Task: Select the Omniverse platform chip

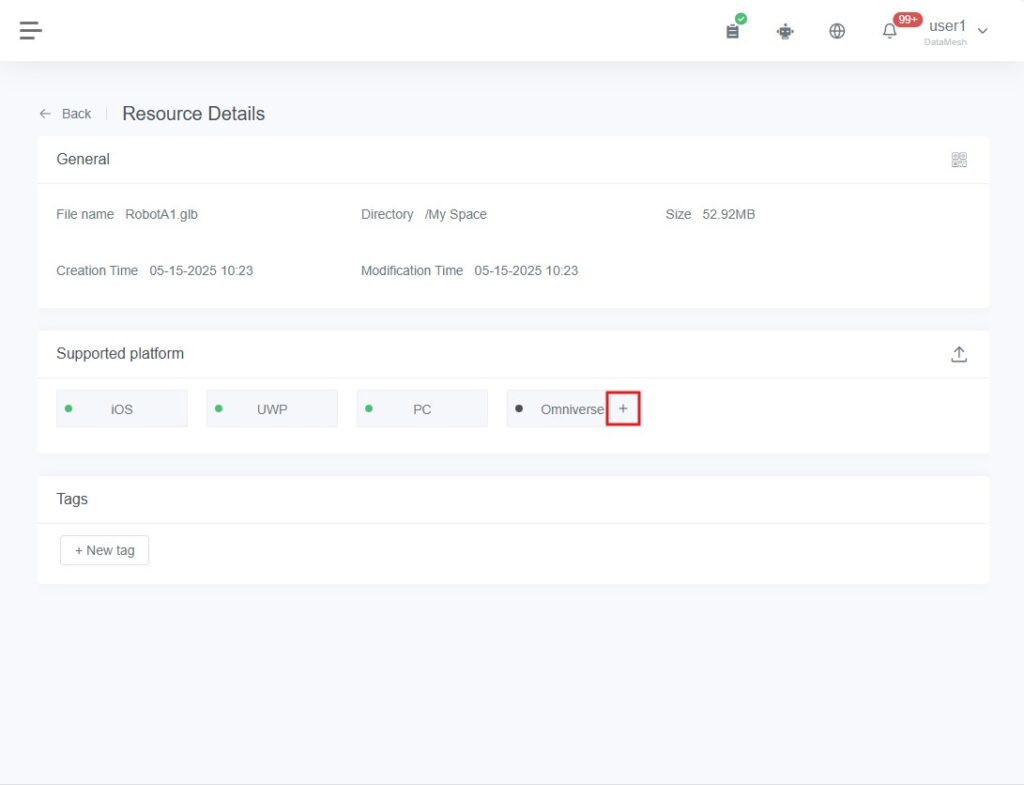Action: point(560,409)
